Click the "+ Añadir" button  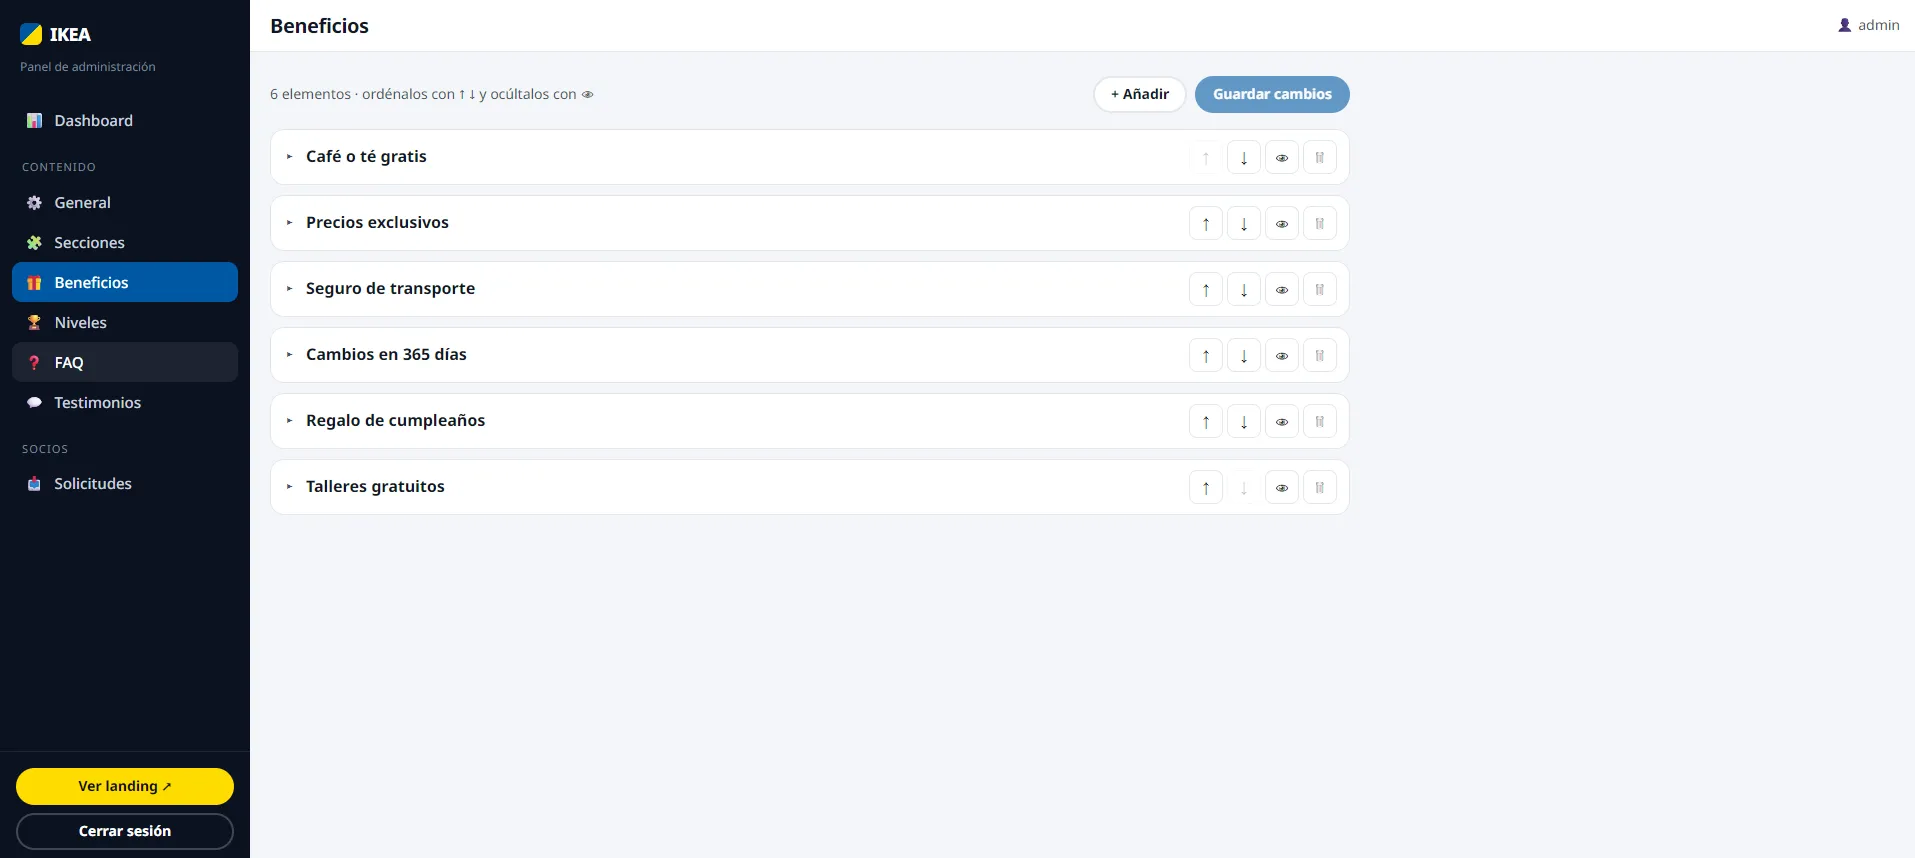tap(1140, 94)
